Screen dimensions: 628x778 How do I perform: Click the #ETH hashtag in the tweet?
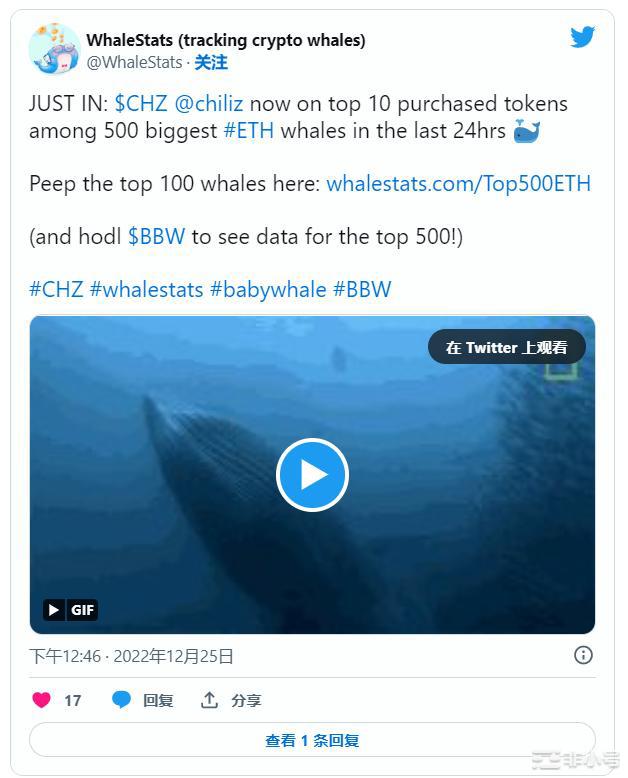pyautogui.click(x=250, y=130)
